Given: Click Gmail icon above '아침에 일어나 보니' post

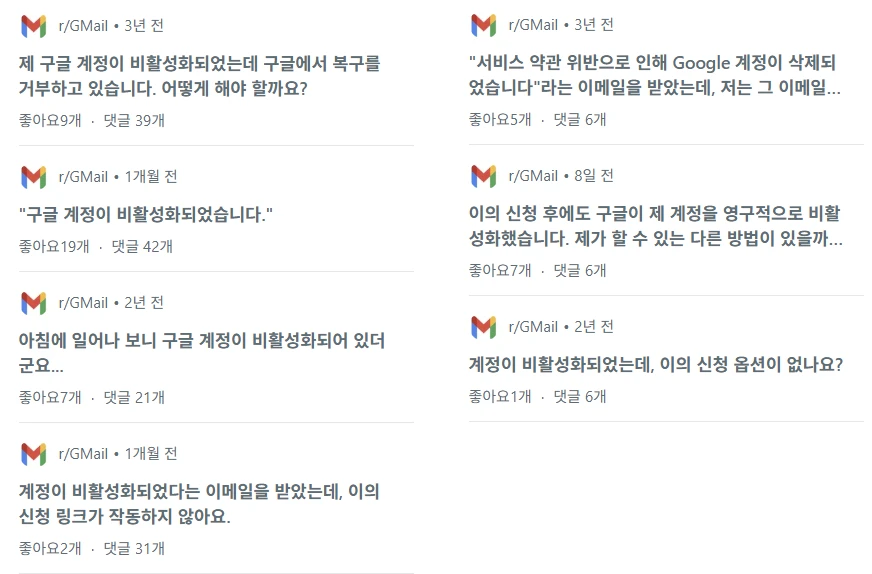Looking at the screenshot, I should click(33, 303).
